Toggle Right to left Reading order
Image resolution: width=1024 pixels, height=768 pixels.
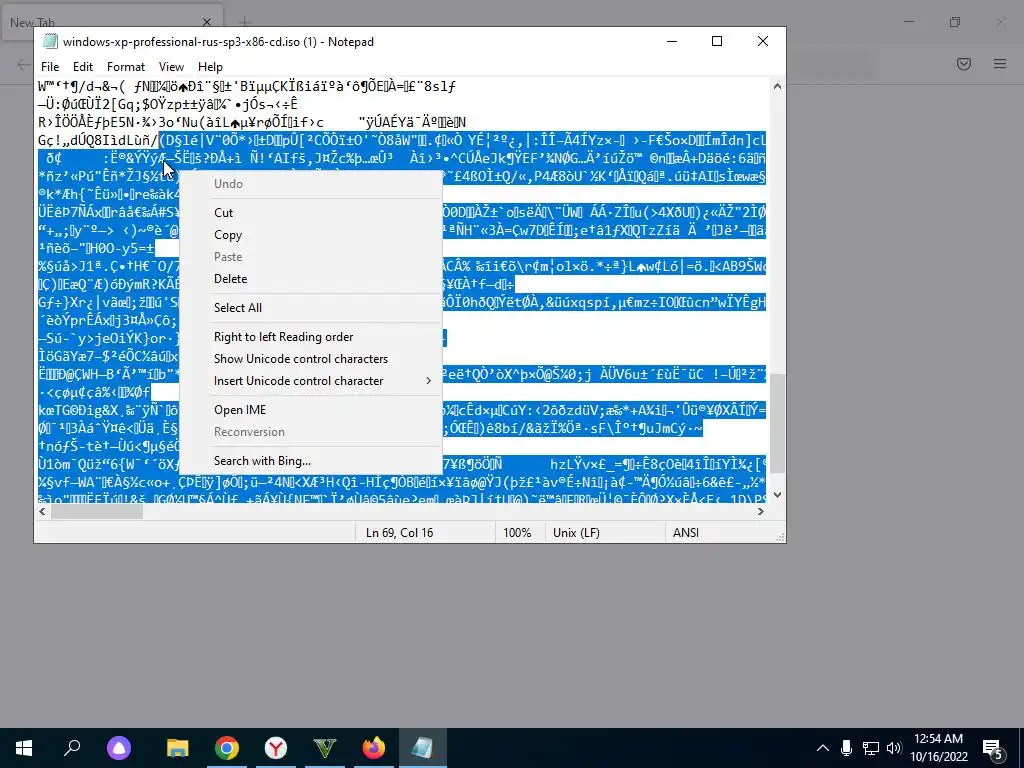click(311, 336)
